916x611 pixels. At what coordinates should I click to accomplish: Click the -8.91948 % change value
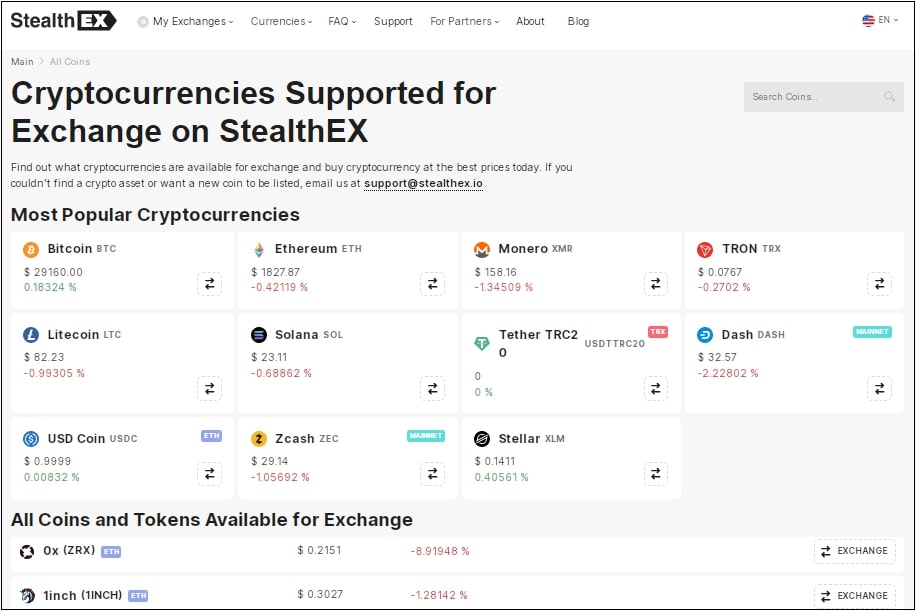440,551
